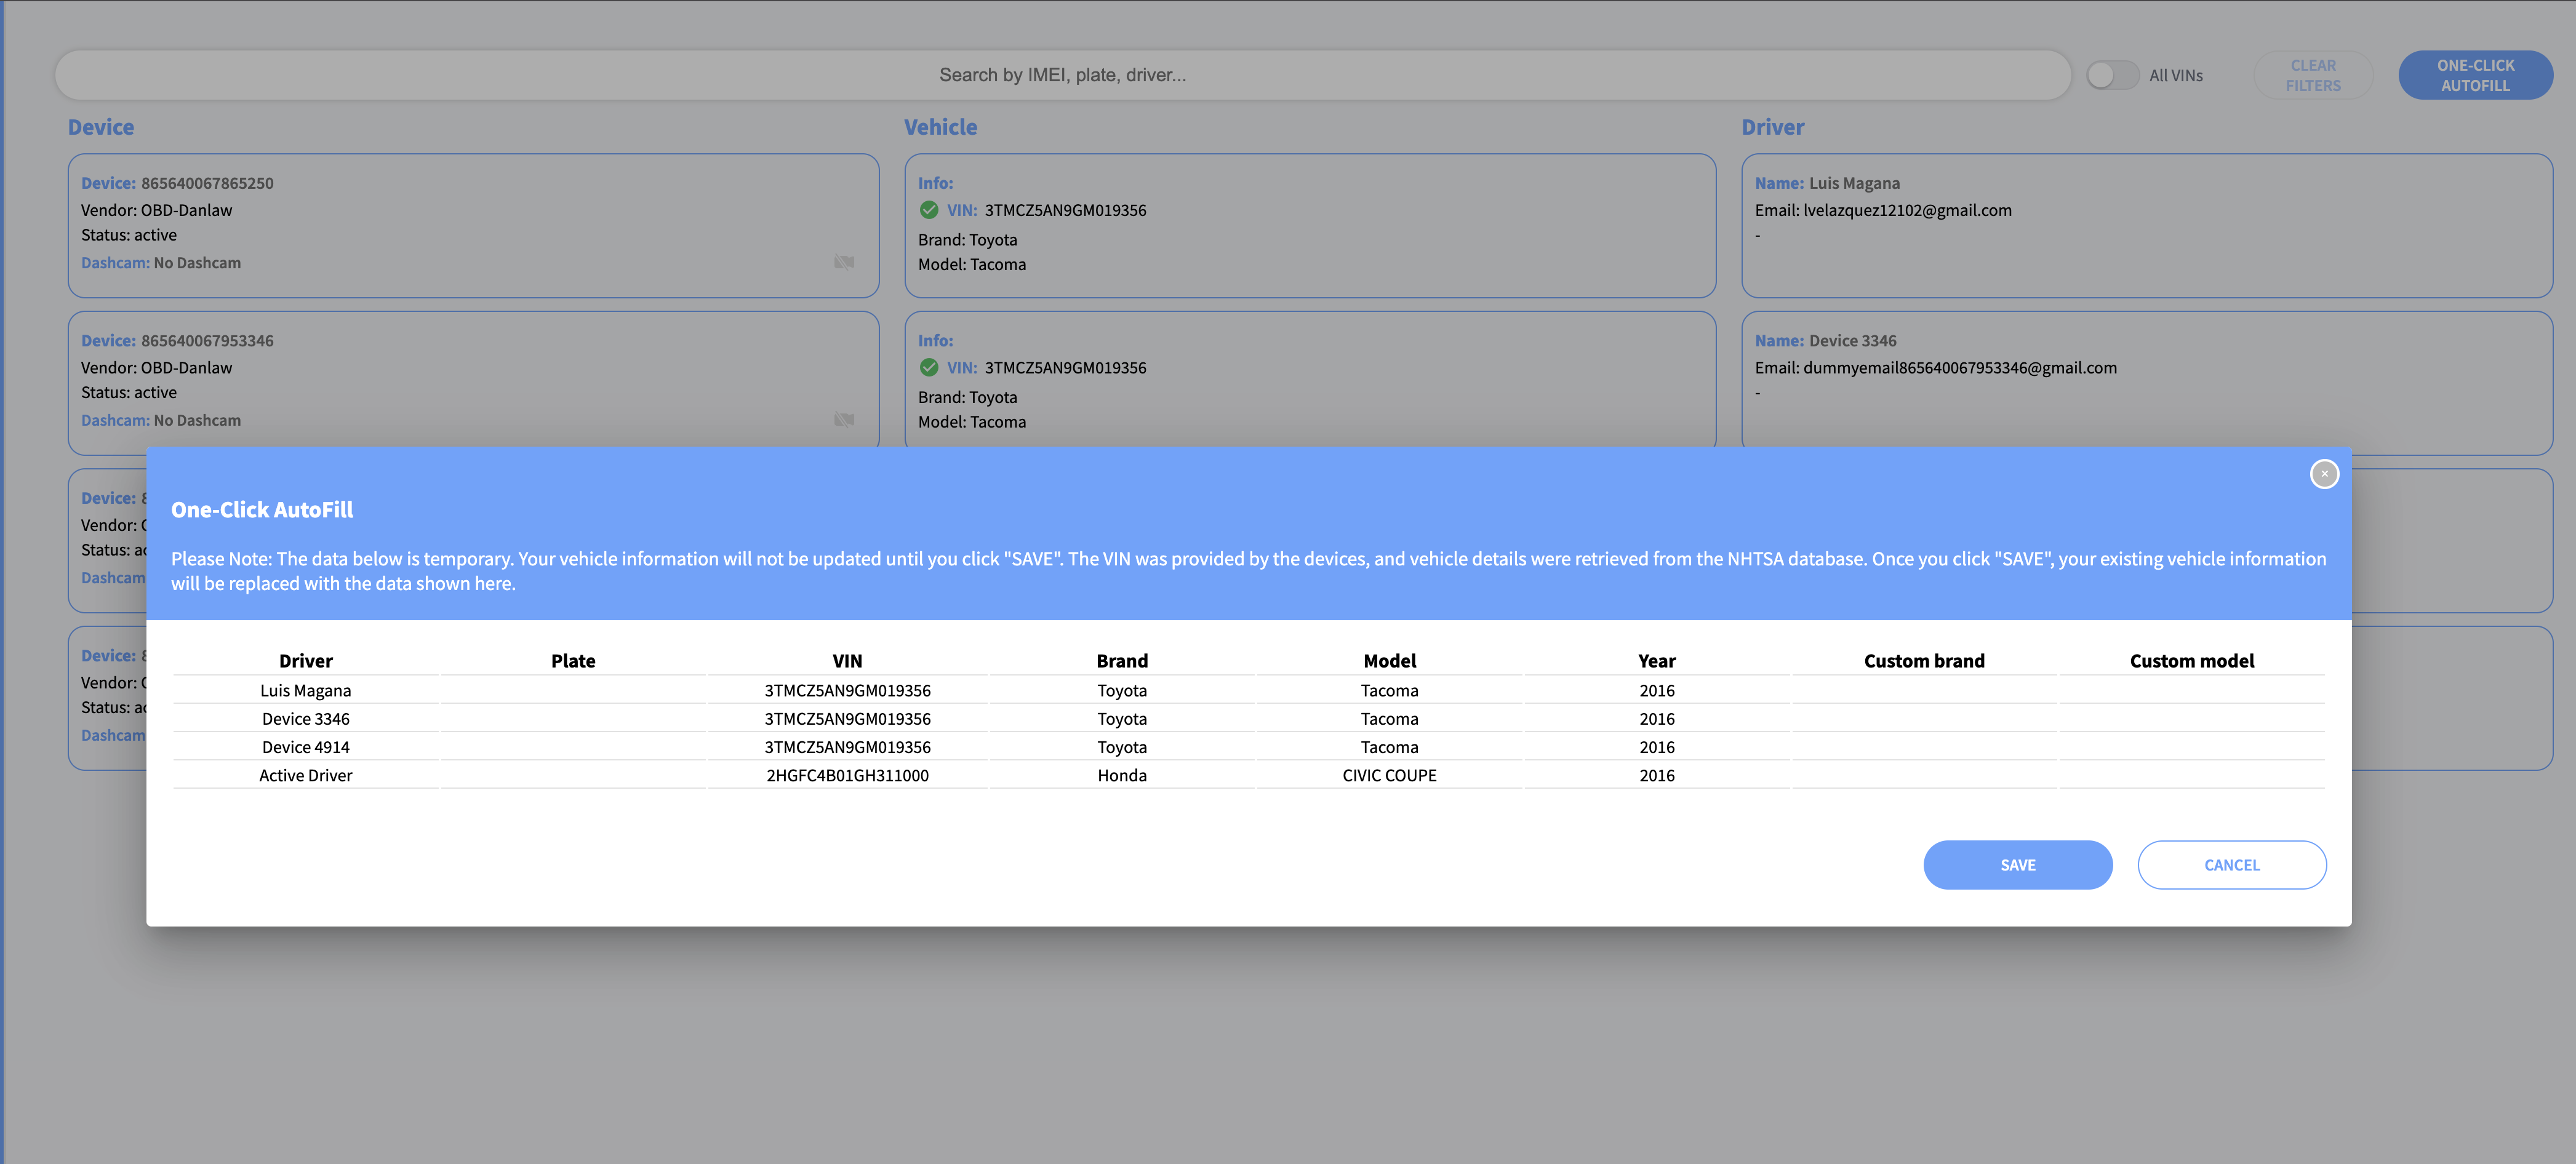Click Luis Magana name in driver card
This screenshot has height=1164, width=2576.
pos(1854,183)
